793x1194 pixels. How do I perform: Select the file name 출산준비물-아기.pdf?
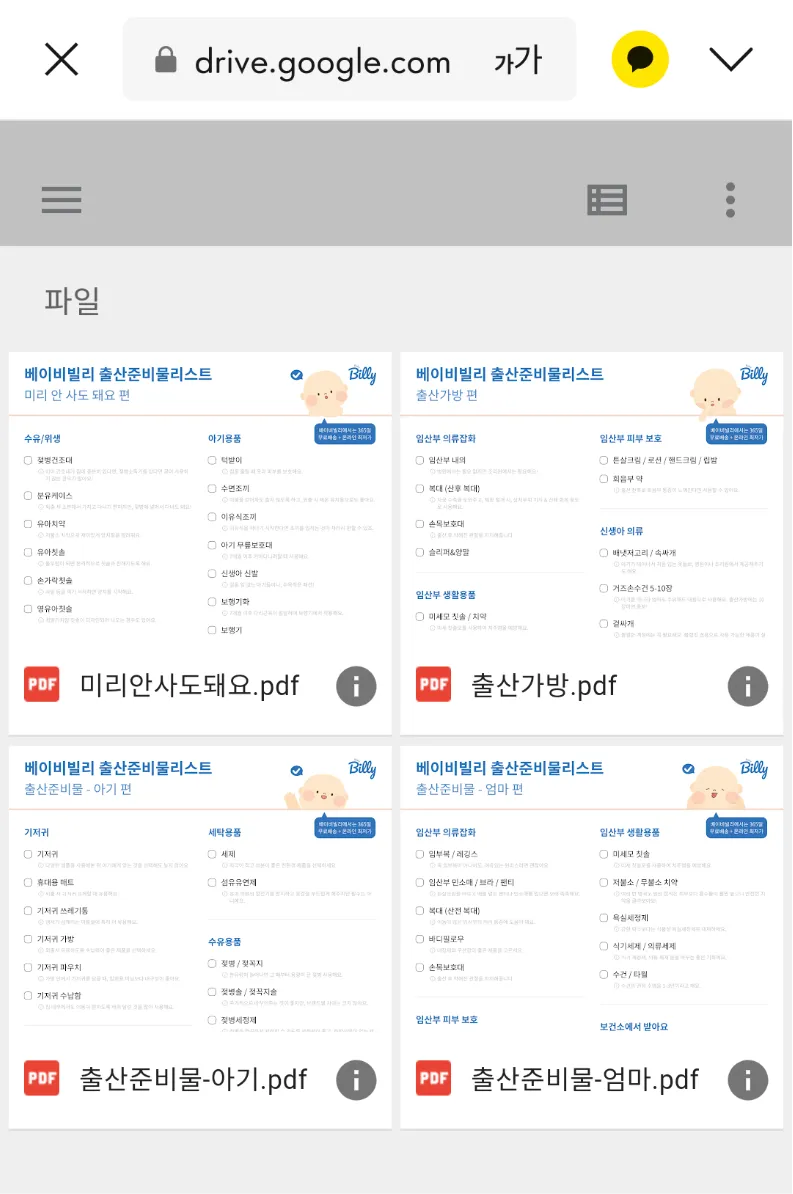193,1079
